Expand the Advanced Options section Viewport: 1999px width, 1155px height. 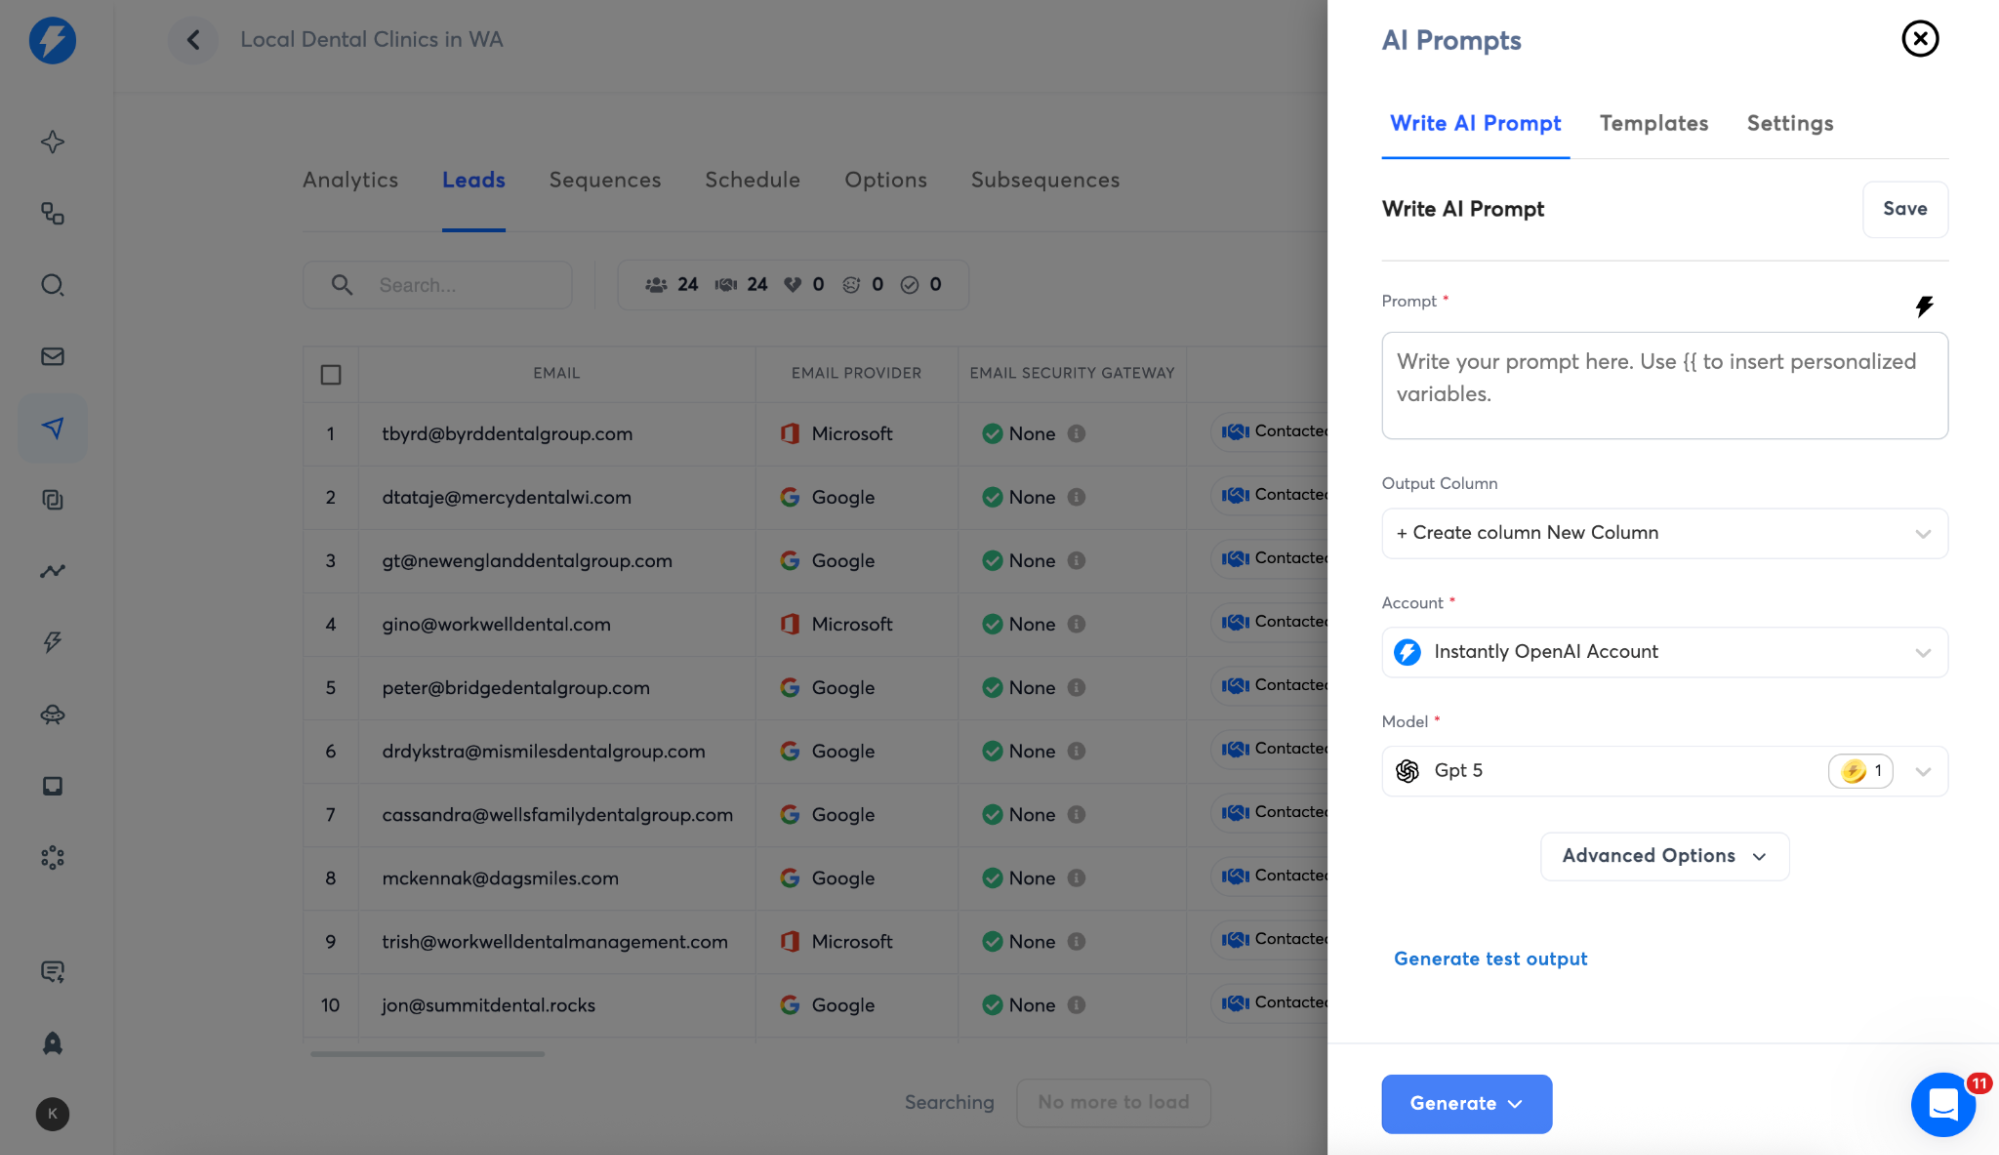pos(1663,856)
